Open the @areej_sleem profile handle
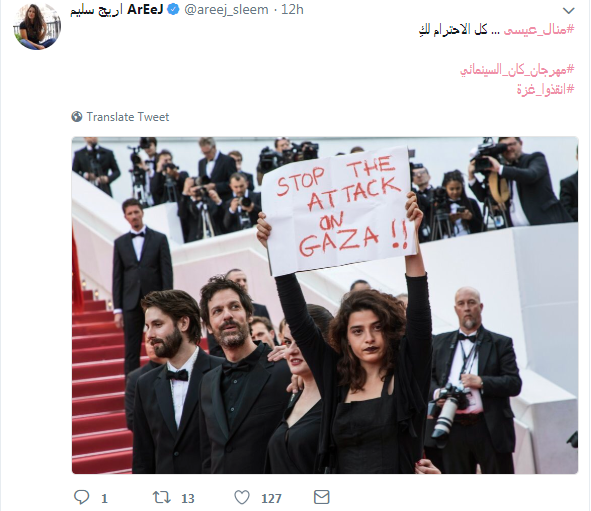Viewport: 591px width, 511px height. point(226,10)
